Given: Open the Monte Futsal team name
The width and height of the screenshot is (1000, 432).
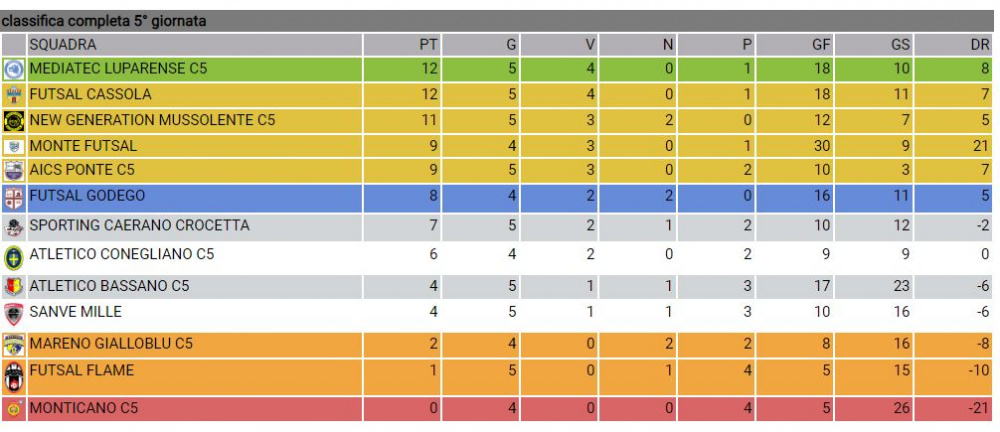Looking at the screenshot, I should pos(83,145).
